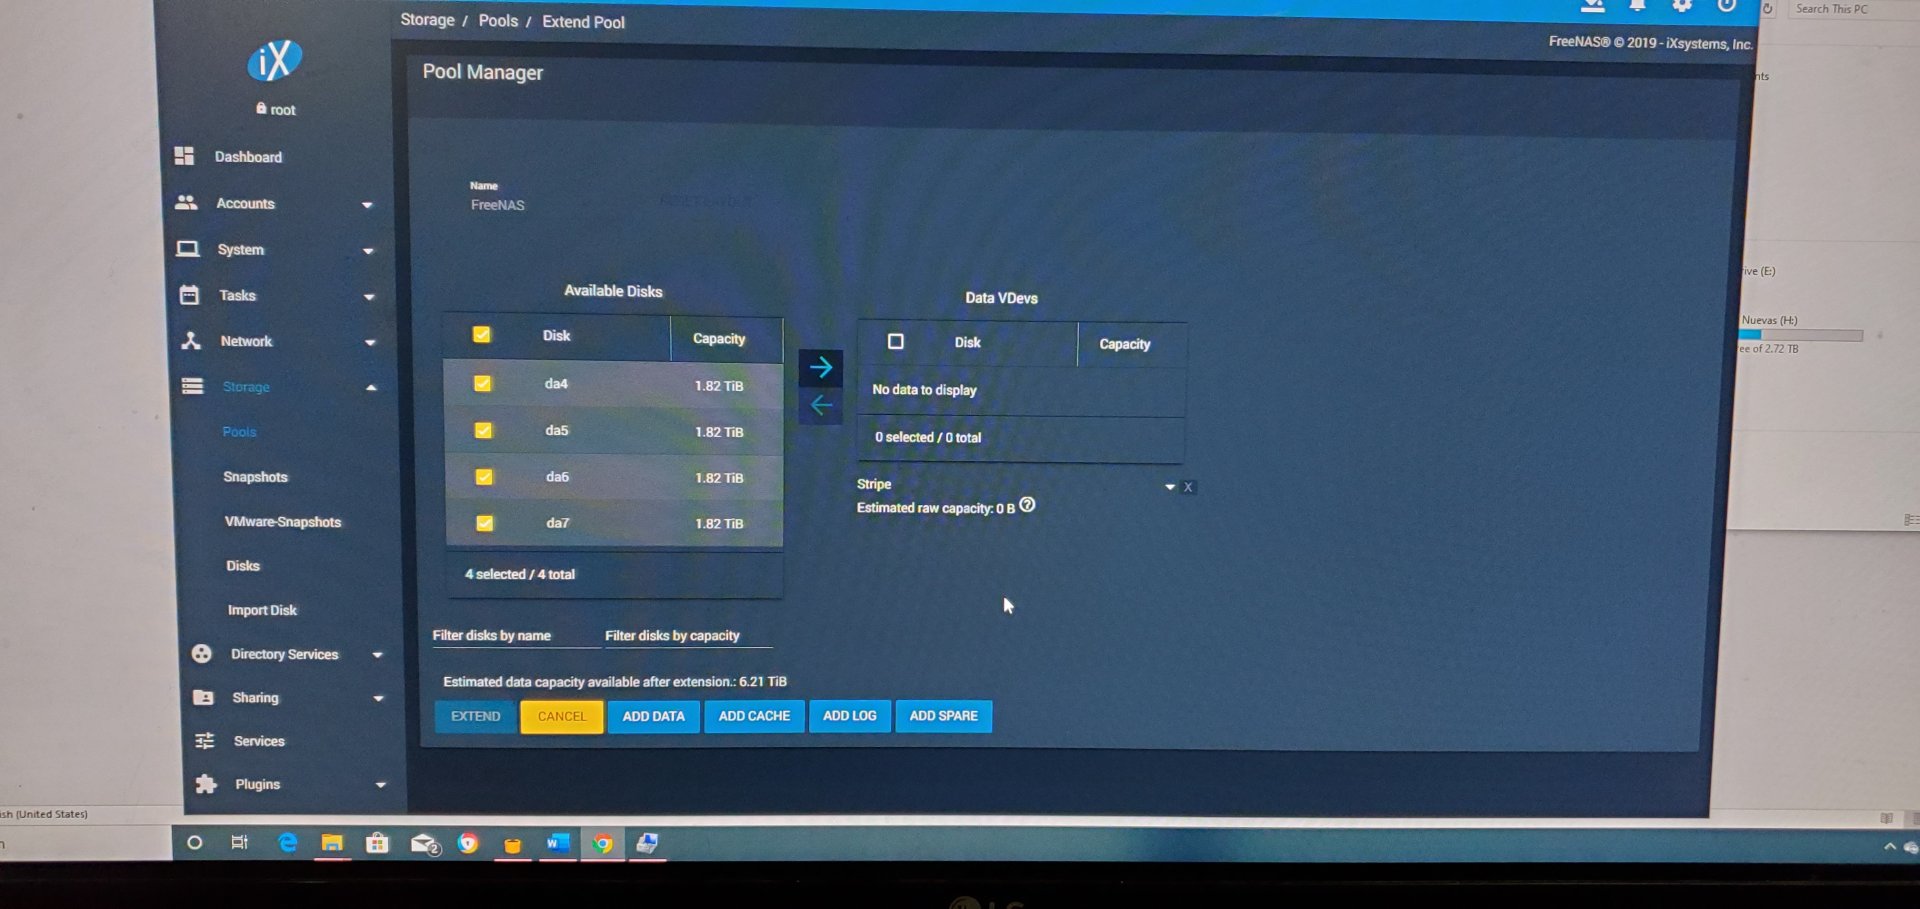Sort Available Disks by Capacity header
The width and height of the screenshot is (1920, 909).
pyautogui.click(x=719, y=339)
